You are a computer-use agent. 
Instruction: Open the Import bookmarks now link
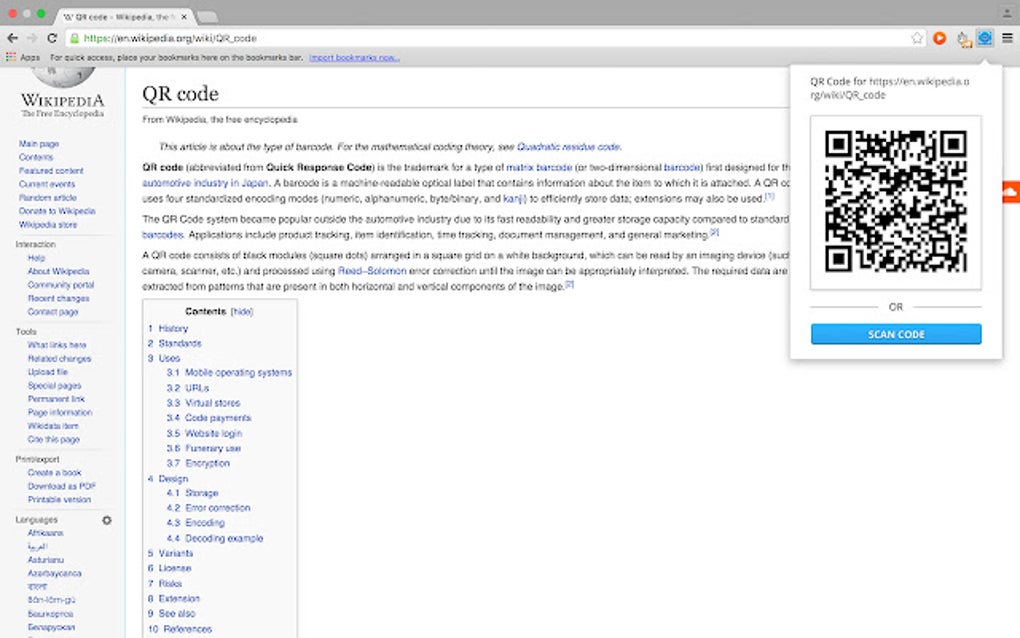point(354,57)
